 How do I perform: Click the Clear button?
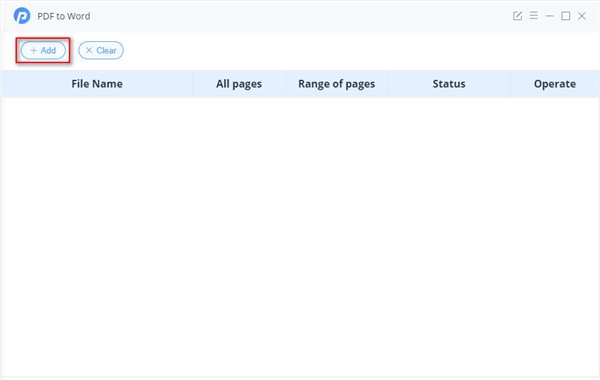(101, 50)
